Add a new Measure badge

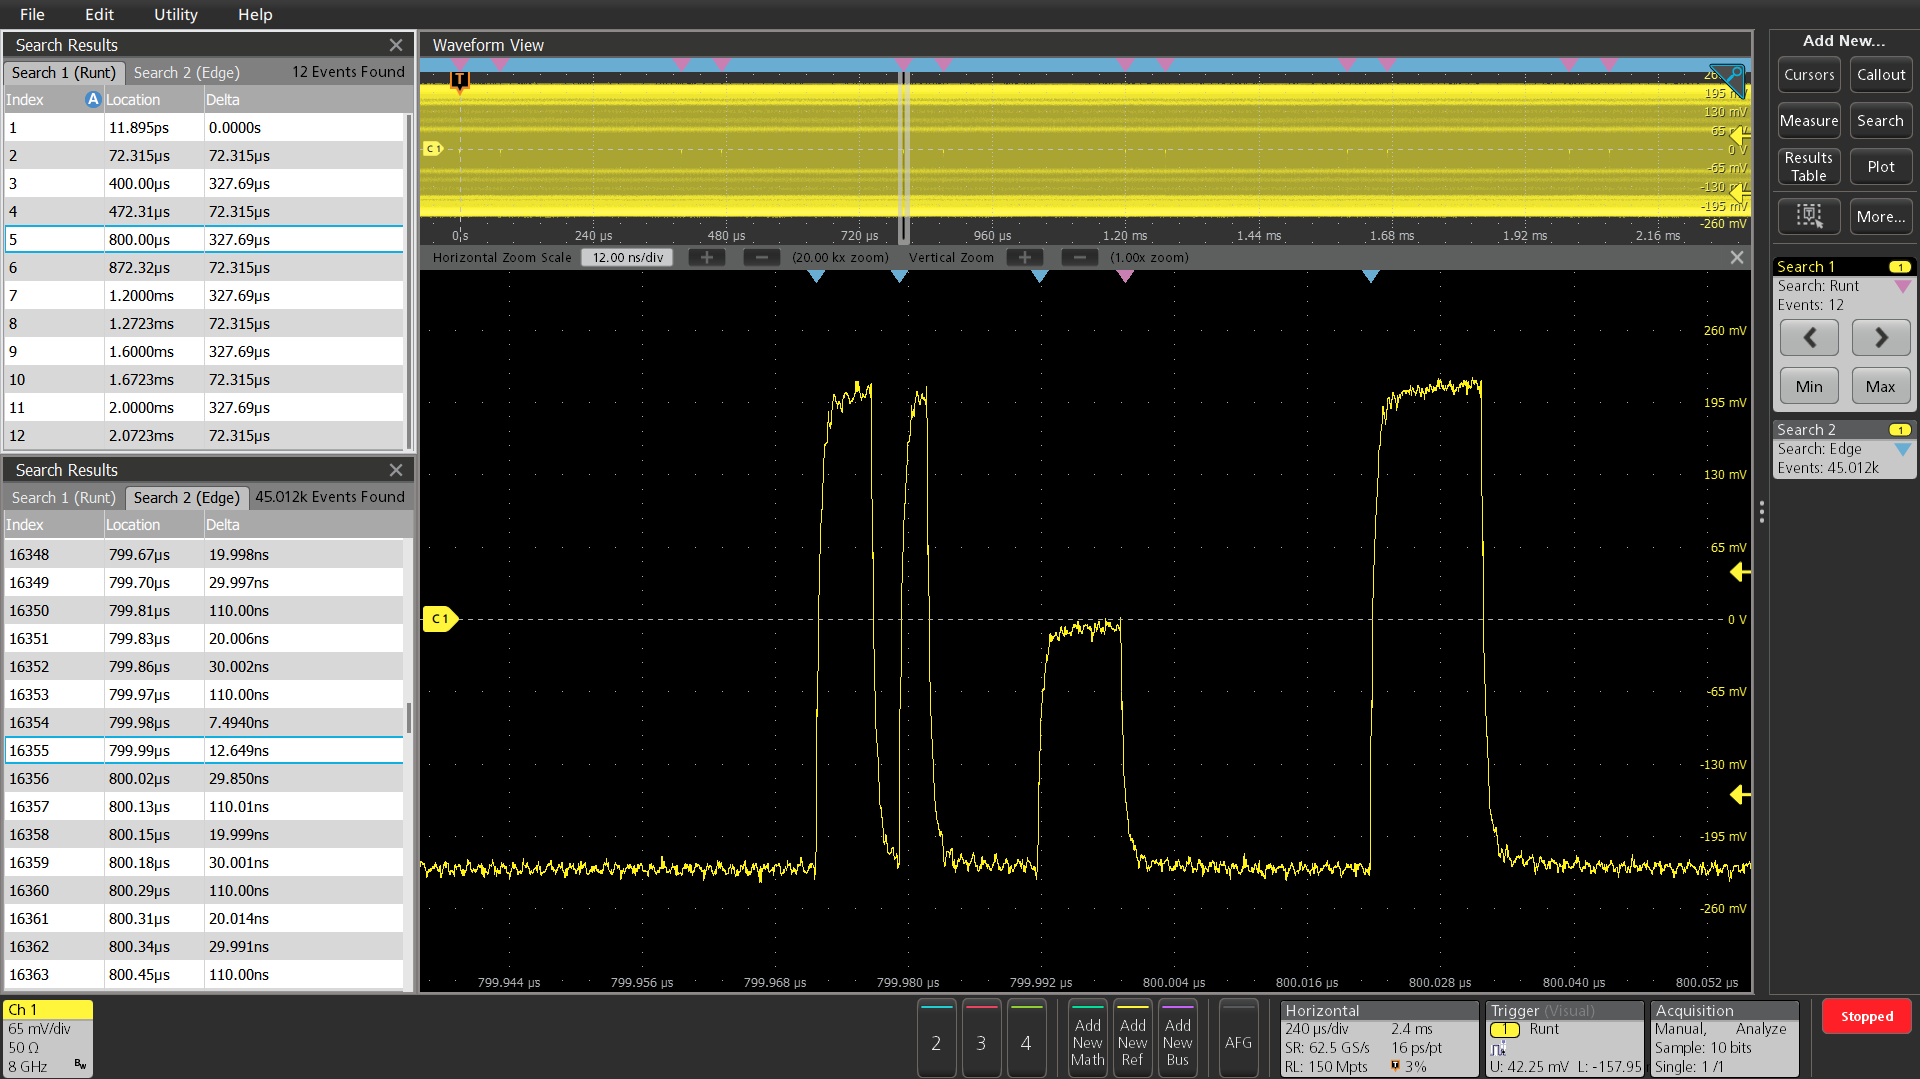pos(1809,121)
